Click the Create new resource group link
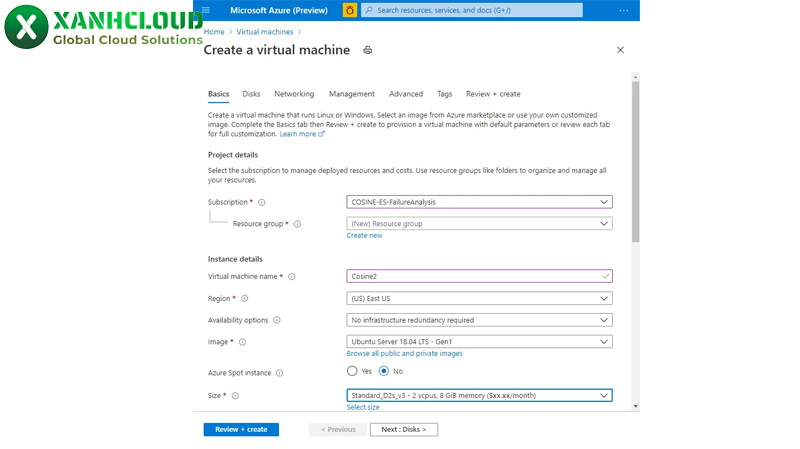Viewport: 800px width, 449px height. (x=364, y=236)
